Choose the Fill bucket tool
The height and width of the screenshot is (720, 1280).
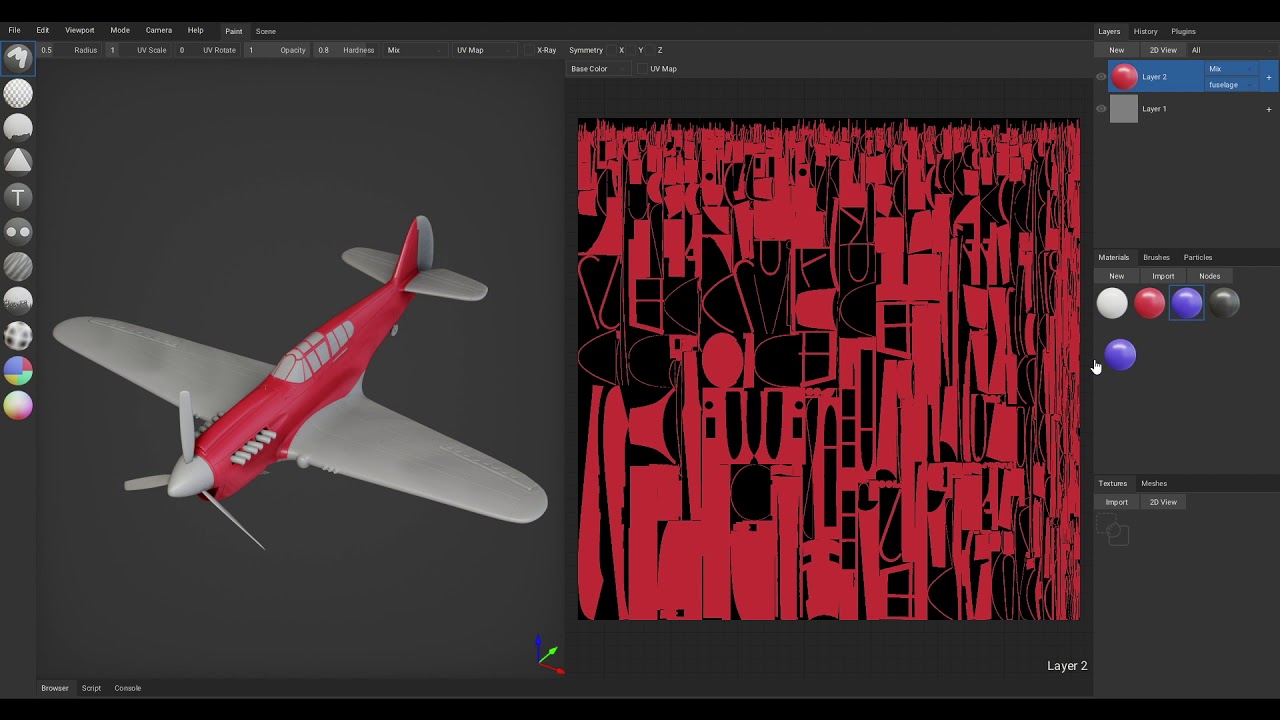[x=18, y=127]
